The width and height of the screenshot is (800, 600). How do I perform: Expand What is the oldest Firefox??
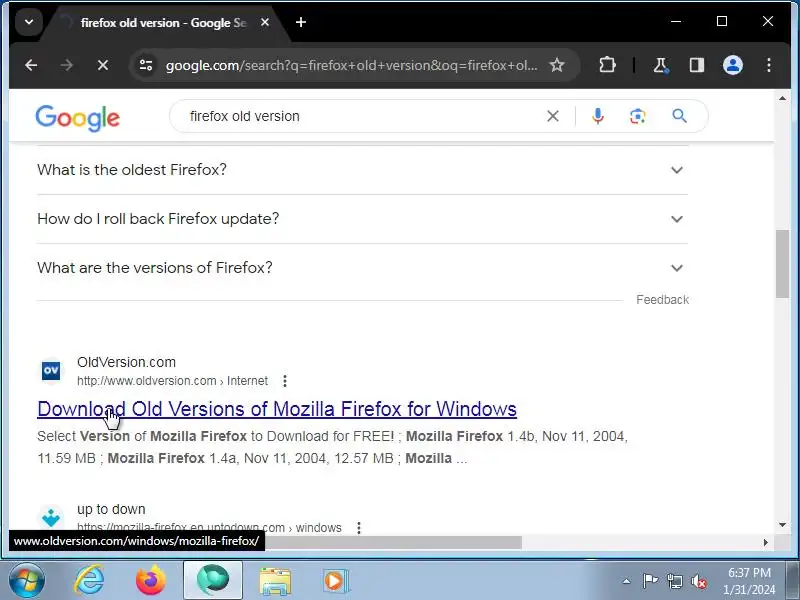point(362,170)
